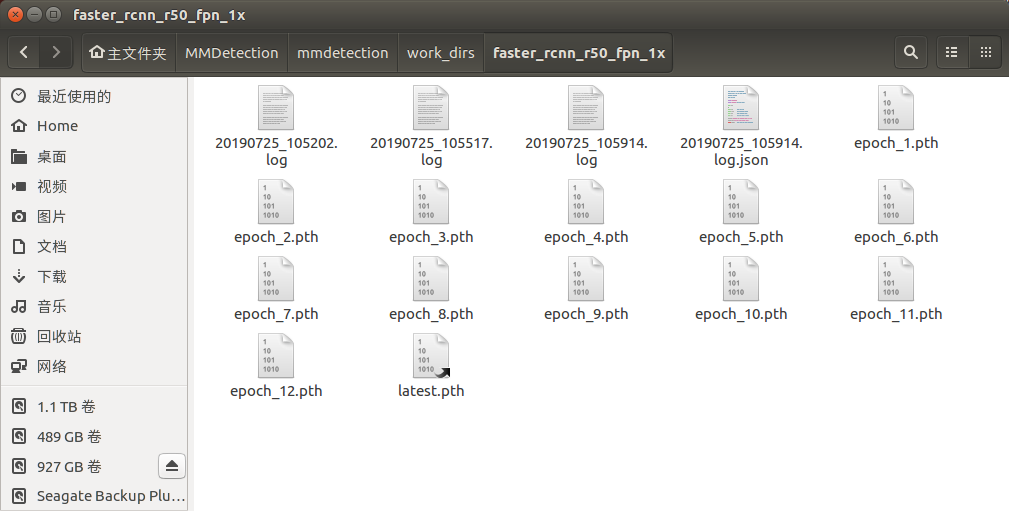Select the 20190725_105202.log file icon

pos(276,108)
